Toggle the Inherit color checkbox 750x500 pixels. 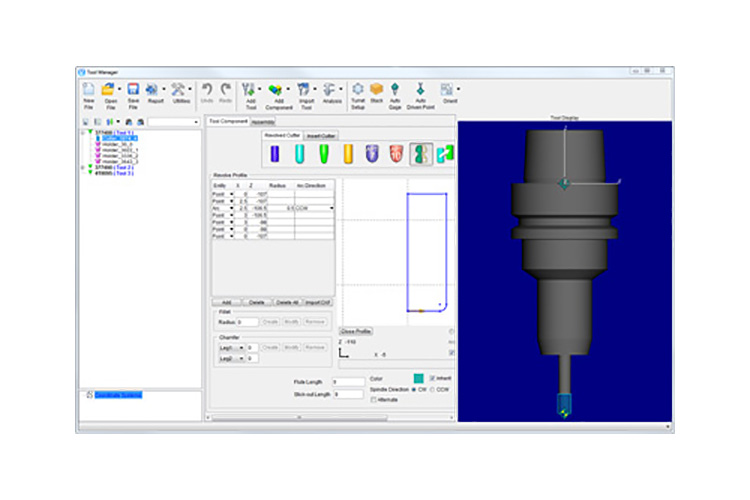click(432, 378)
